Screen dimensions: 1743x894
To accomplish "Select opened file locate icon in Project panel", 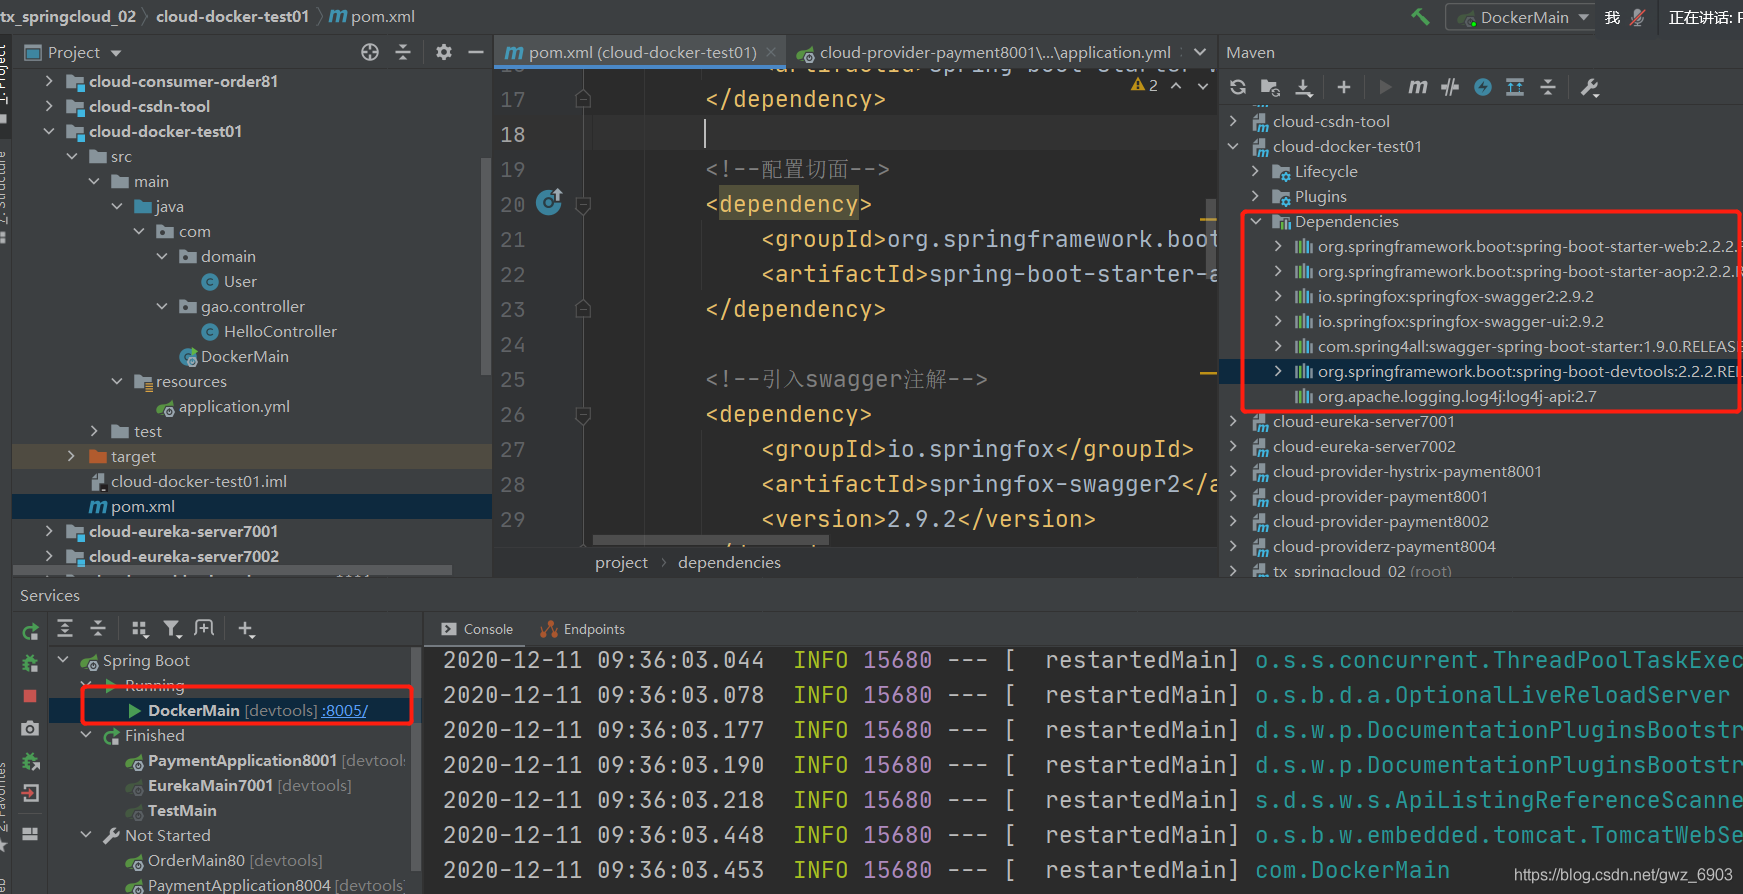I will [x=370, y=52].
